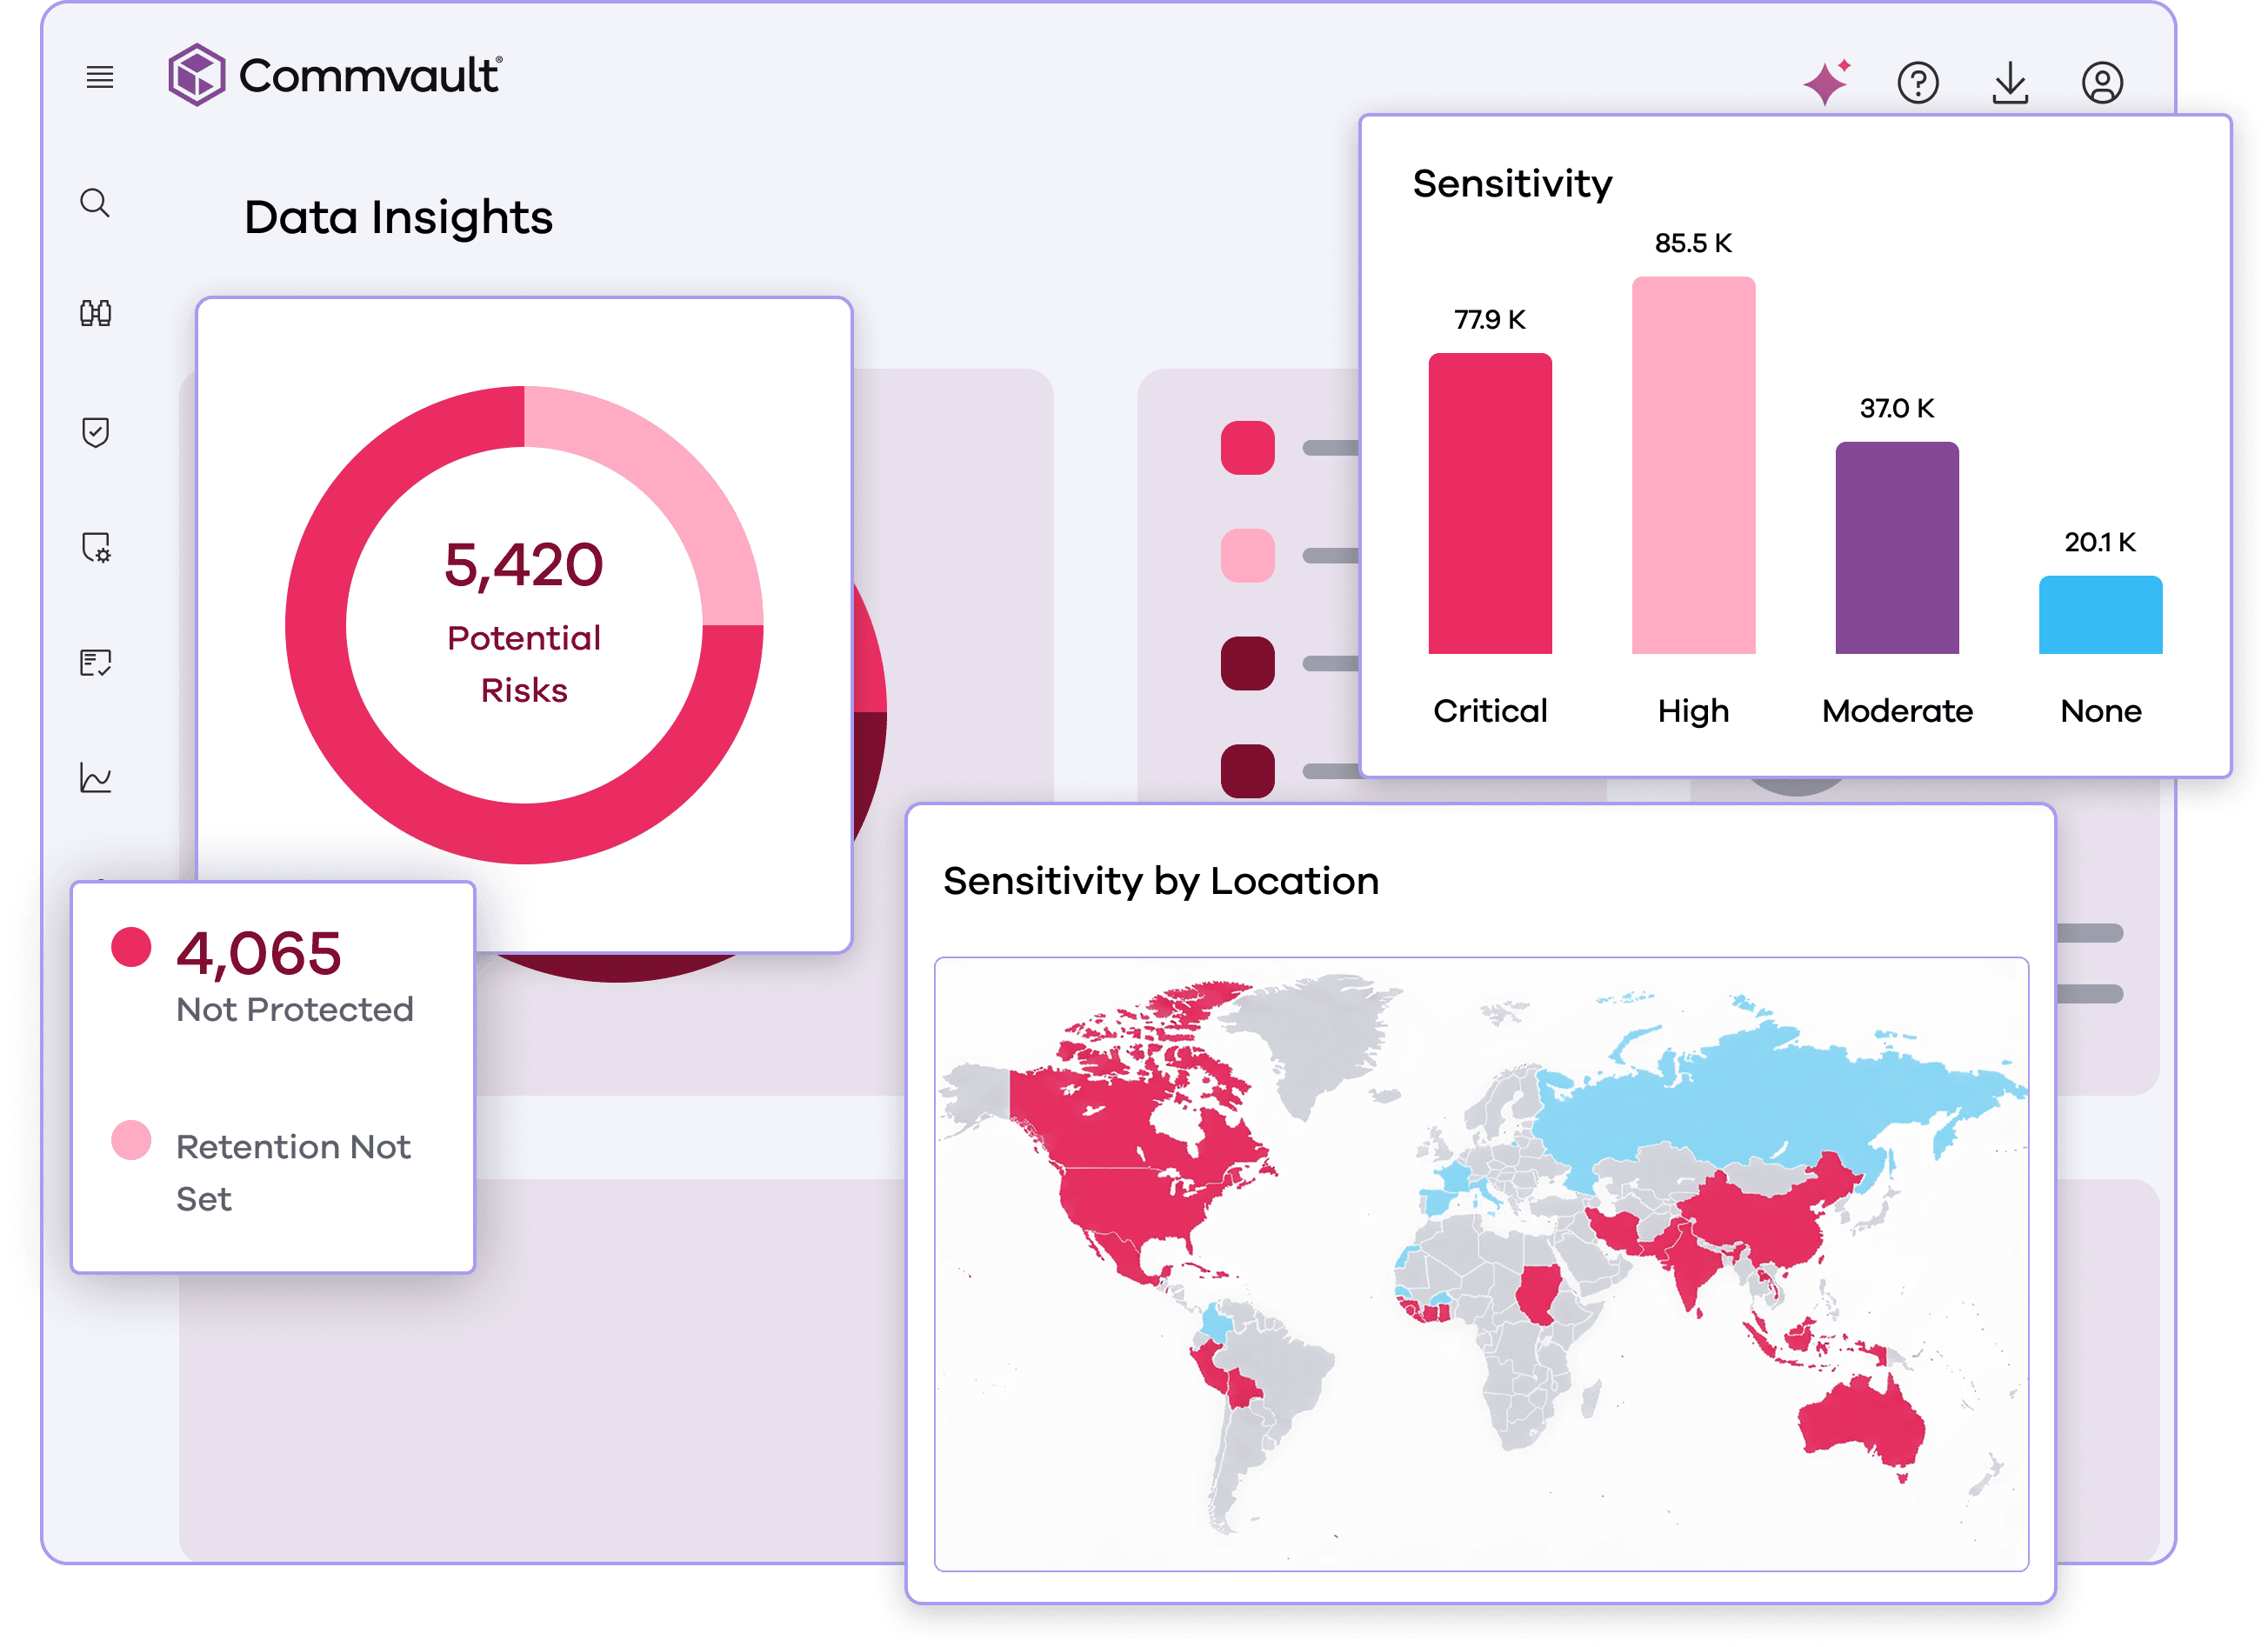The height and width of the screenshot is (1647, 2268).
Task: Click the 4,065 Not Protected value
Action: (x=259, y=953)
